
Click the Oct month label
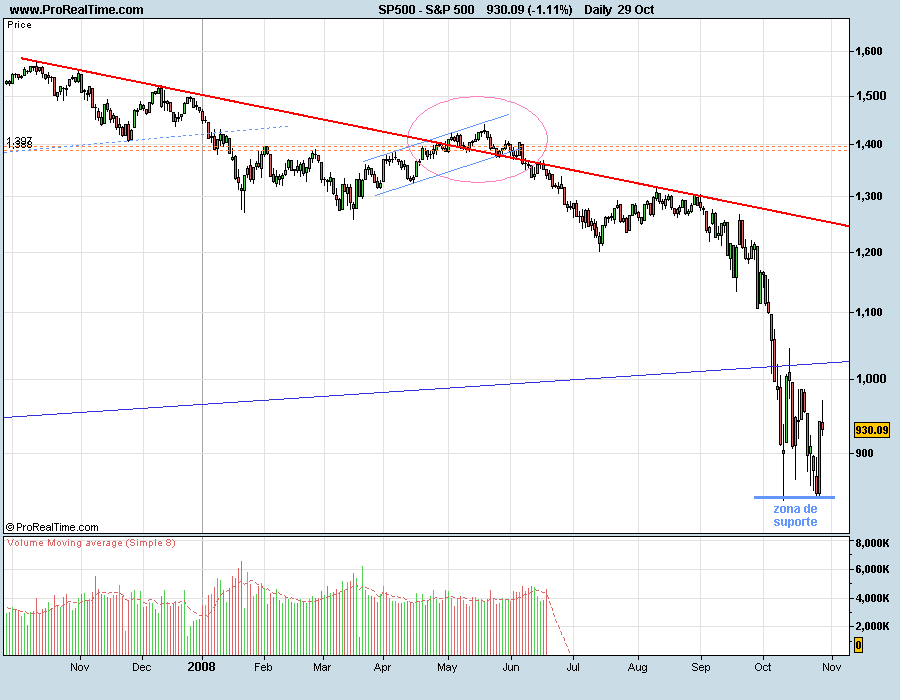pos(763,667)
